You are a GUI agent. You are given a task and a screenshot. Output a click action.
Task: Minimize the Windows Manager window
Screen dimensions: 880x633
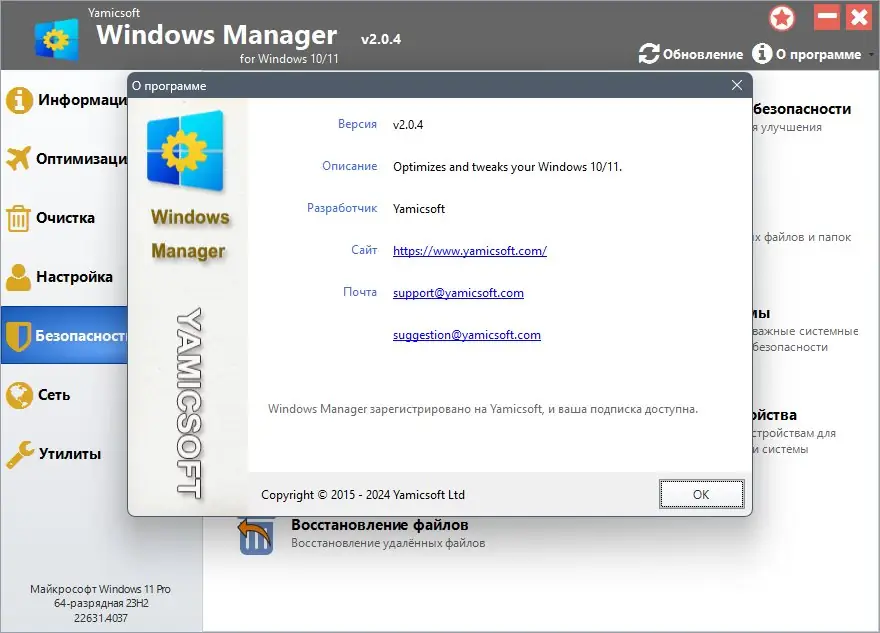827,17
